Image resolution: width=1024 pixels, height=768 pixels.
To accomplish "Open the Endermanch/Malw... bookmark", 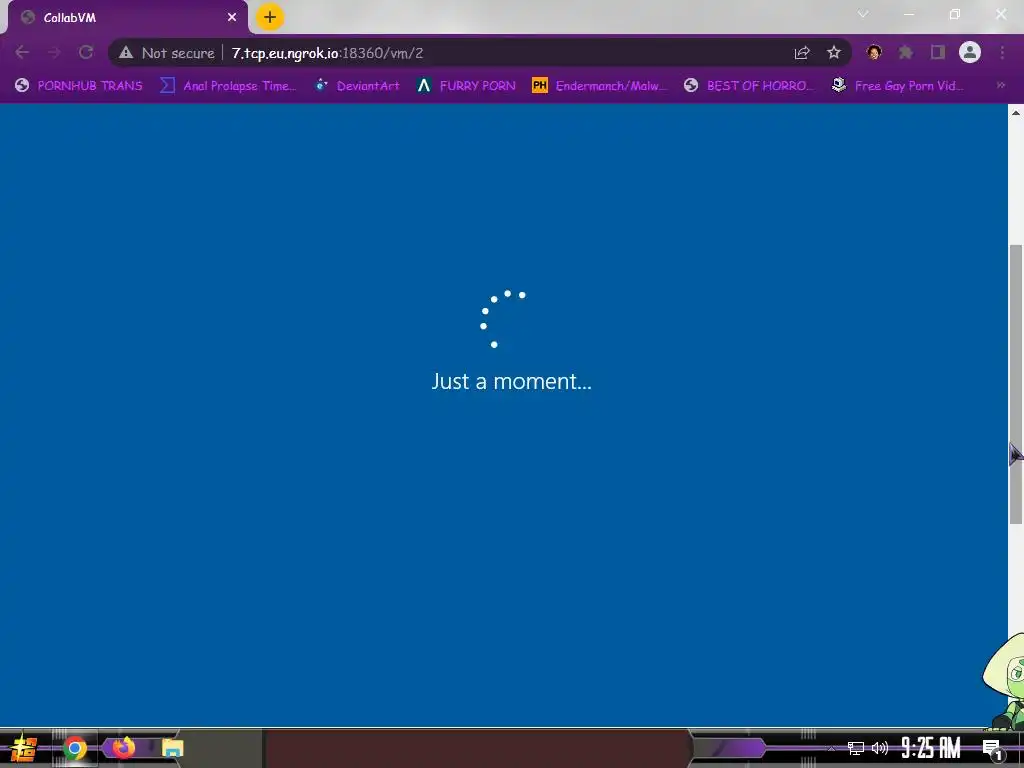I will 600,86.
